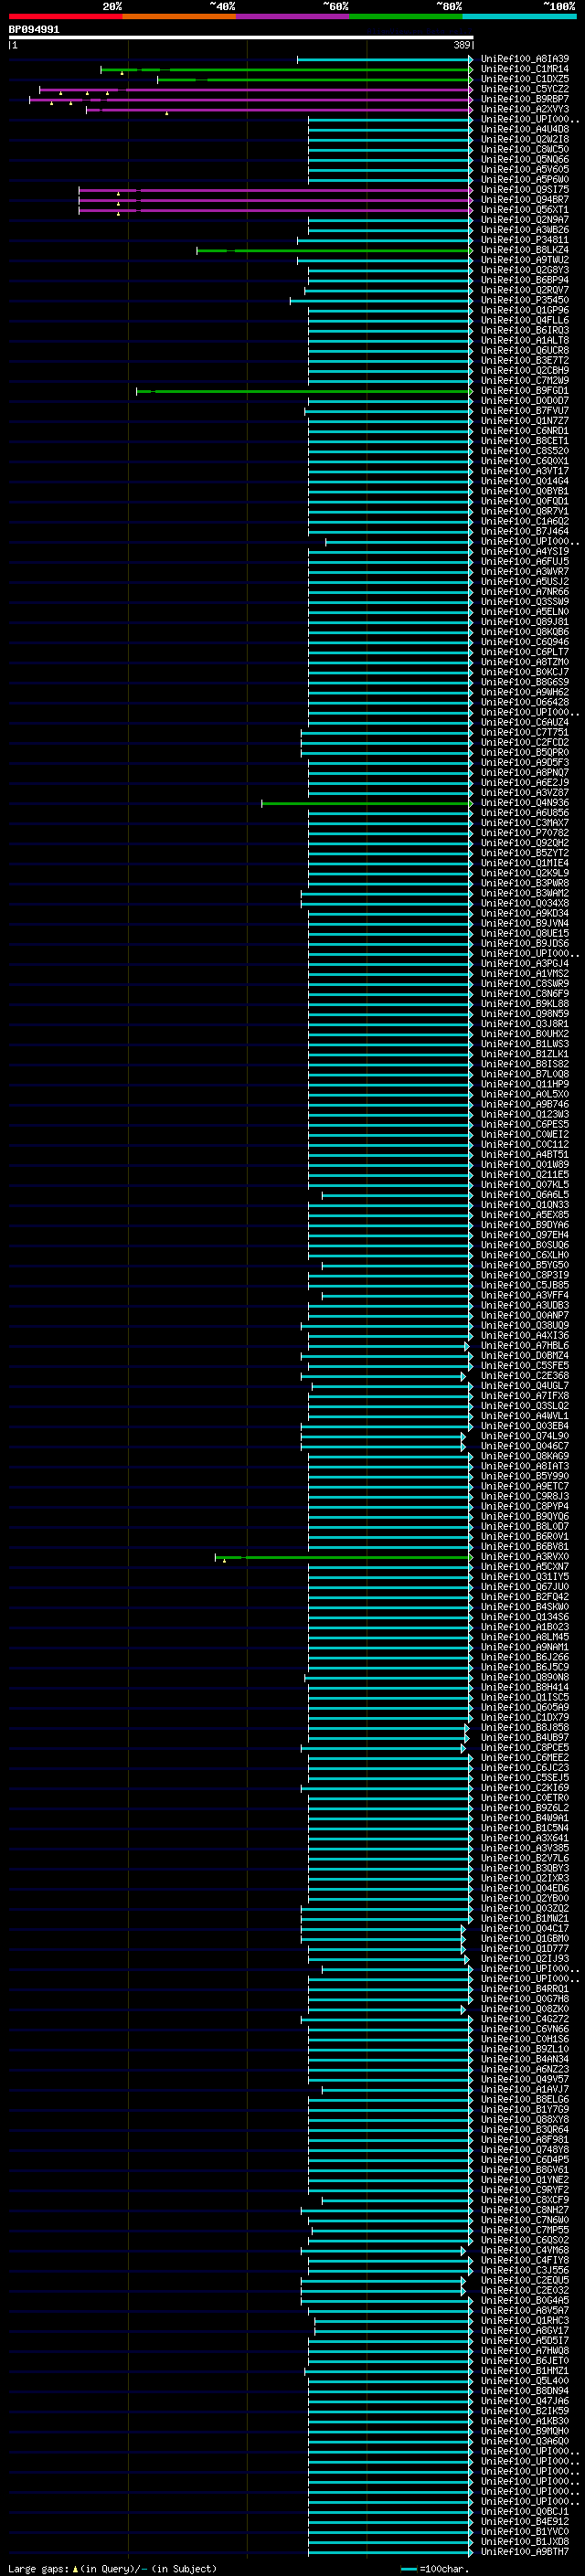Click label UniRef100_Q8R7V1
Image resolution: width=585 pixels, height=2576 pixels.
(525, 511)
